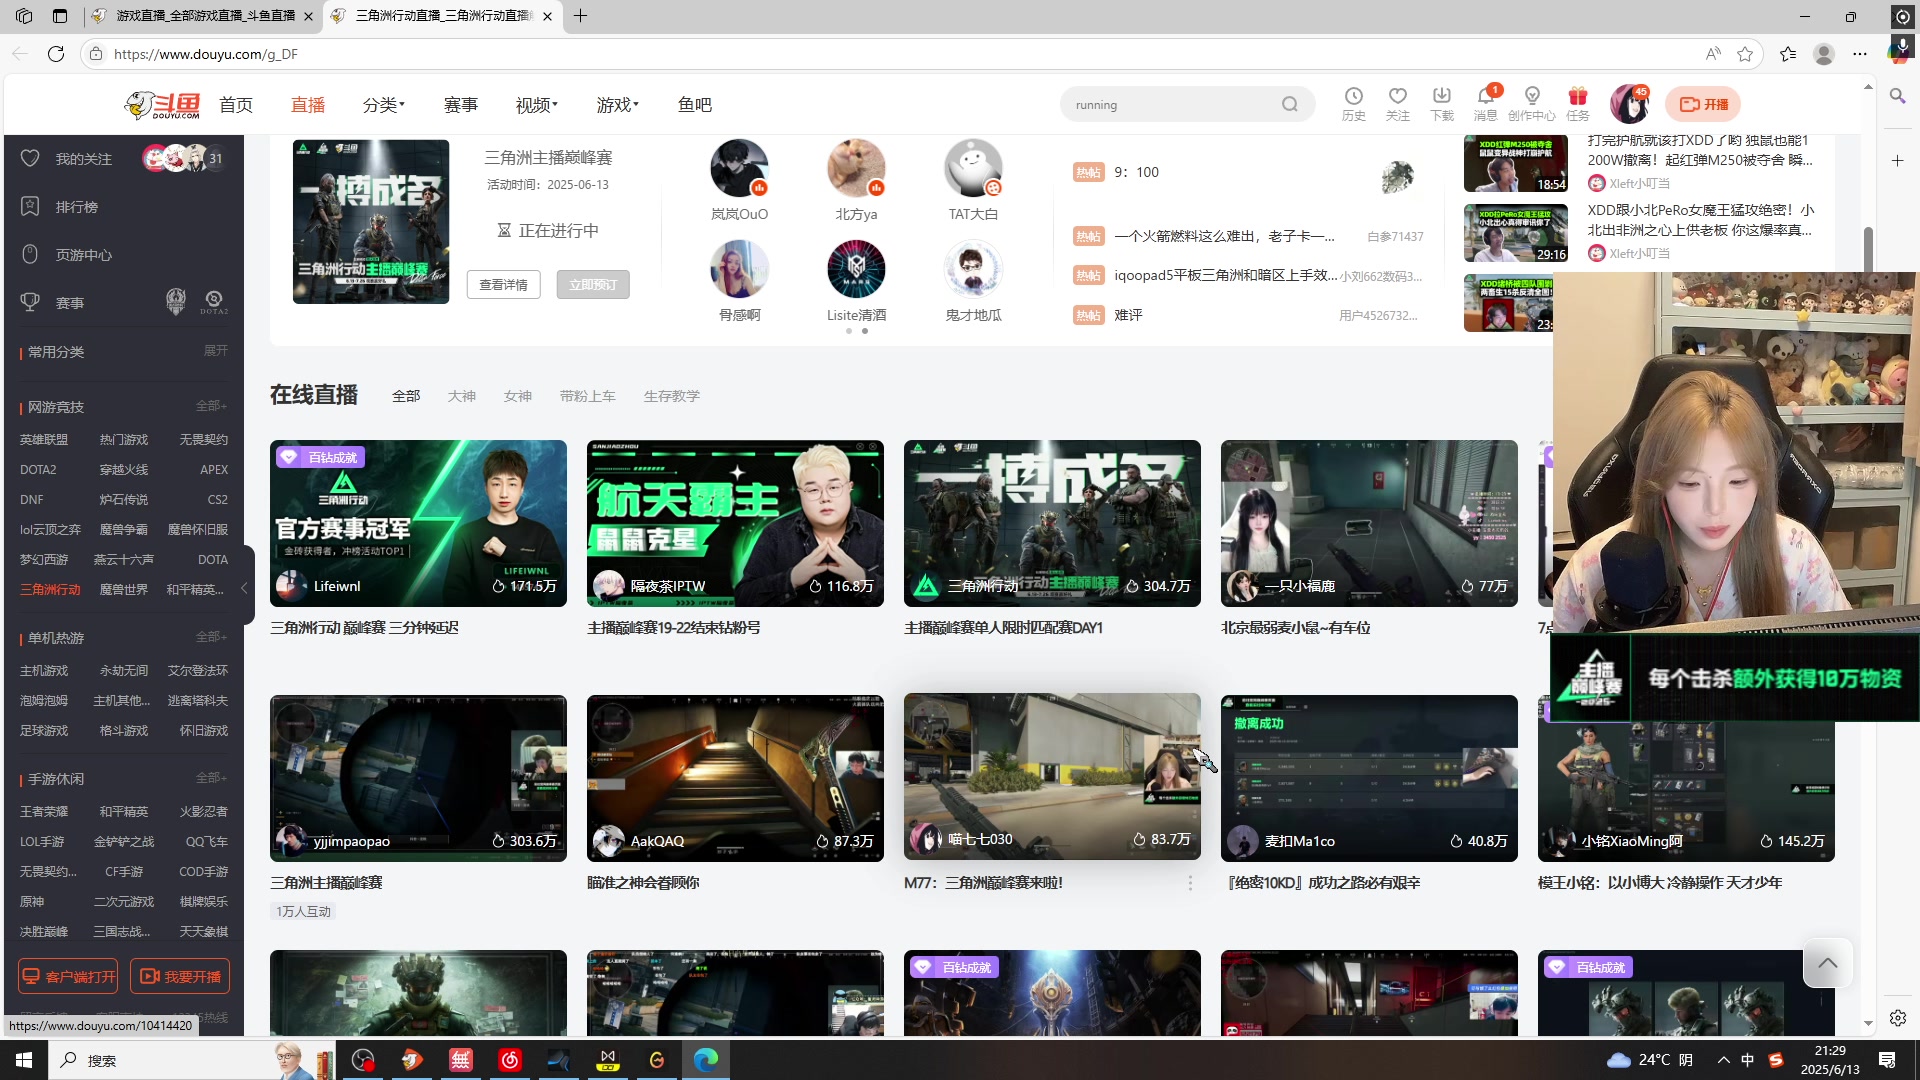Open 排行榜 in left sidebar
The height and width of the screenshot is (1080, 1920).
(76, 207)
